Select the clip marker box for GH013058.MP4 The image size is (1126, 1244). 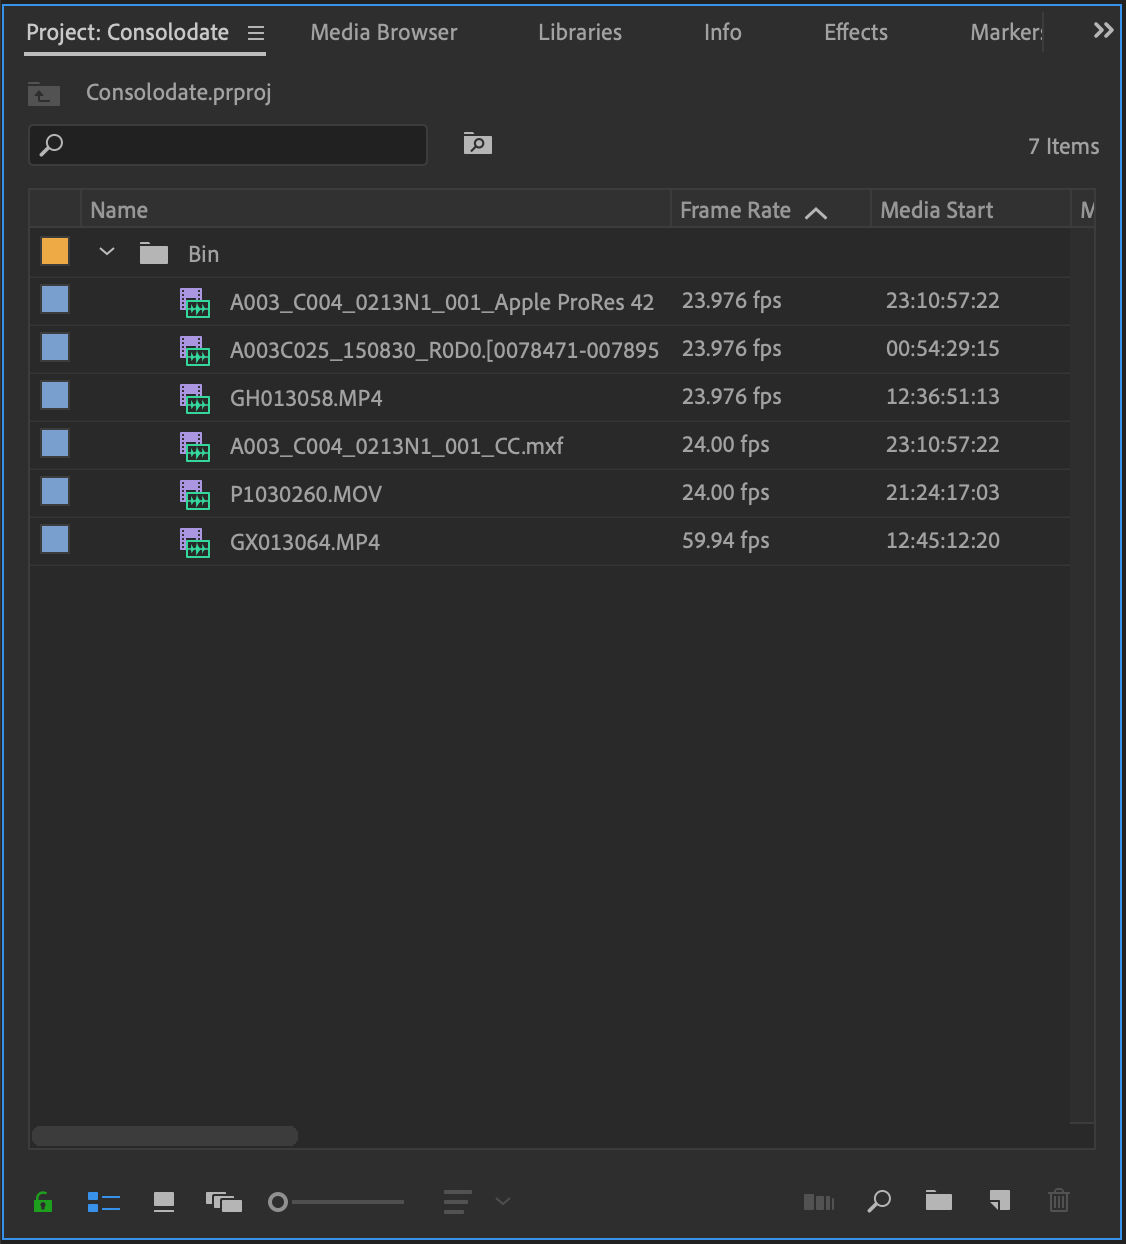pos(54,395)
